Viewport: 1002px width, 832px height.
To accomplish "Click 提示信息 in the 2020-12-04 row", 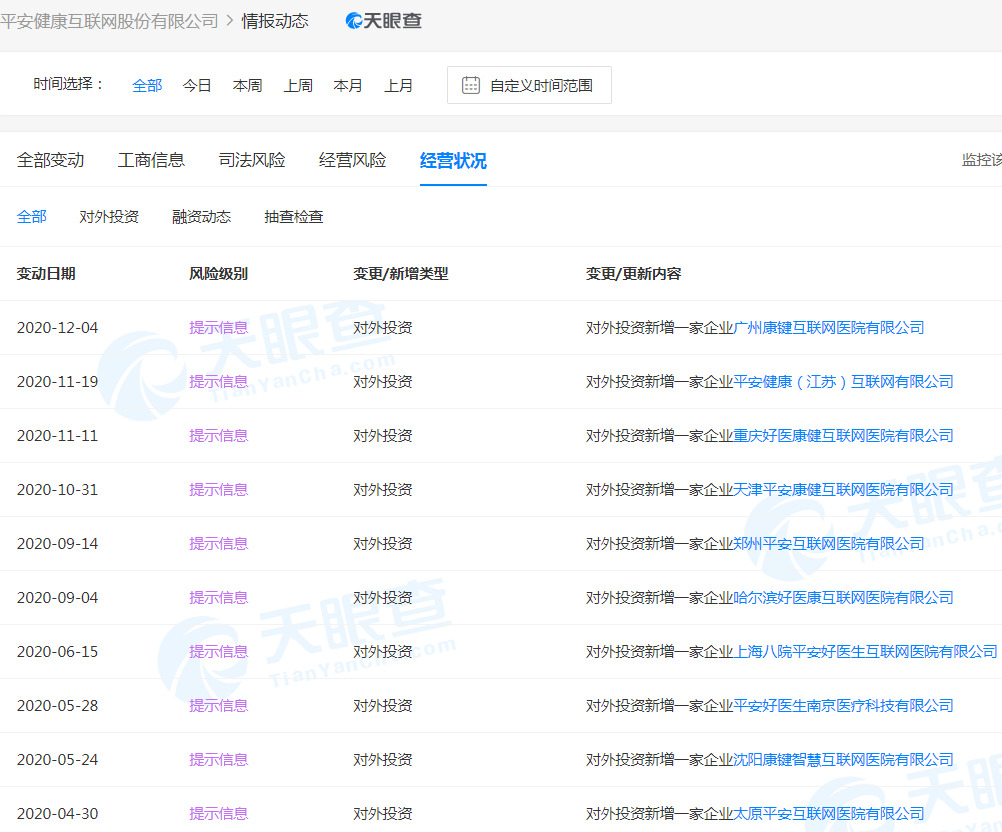I will [219, 328].
